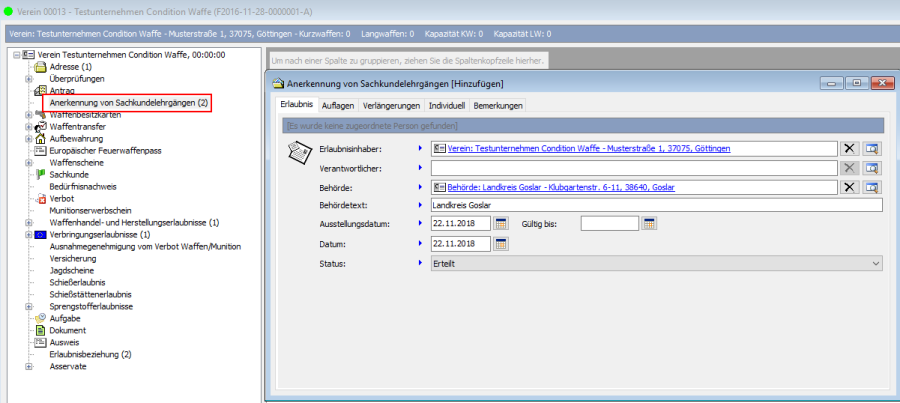Click into the Behördetext input field
Image resolution: width=900 pixels, height=403 pixels.
[655, 205]
